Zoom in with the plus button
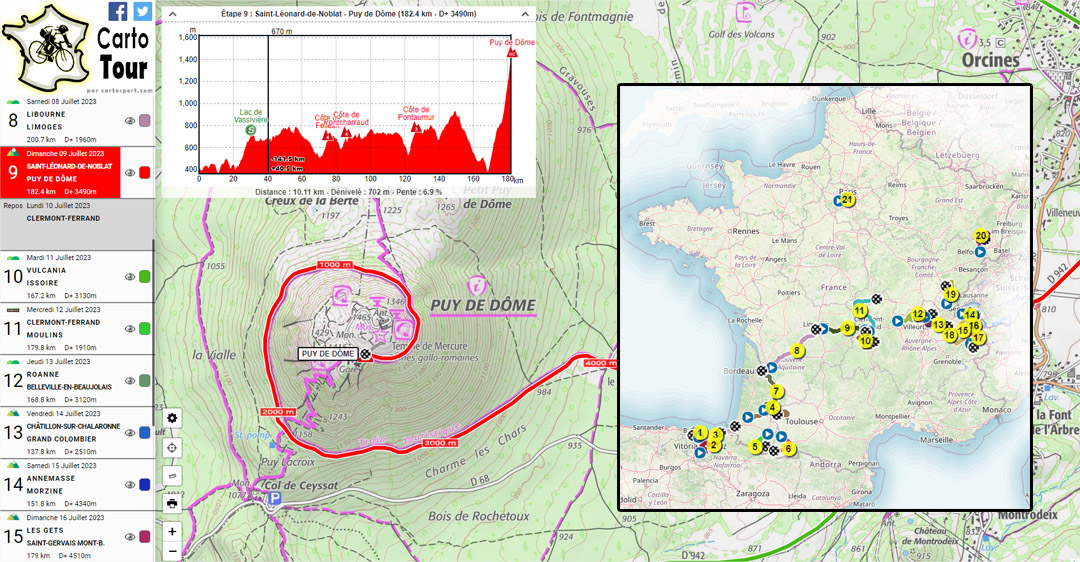Image resolution: width=1080 pixels, height=562 pixels. click(172, 532)
